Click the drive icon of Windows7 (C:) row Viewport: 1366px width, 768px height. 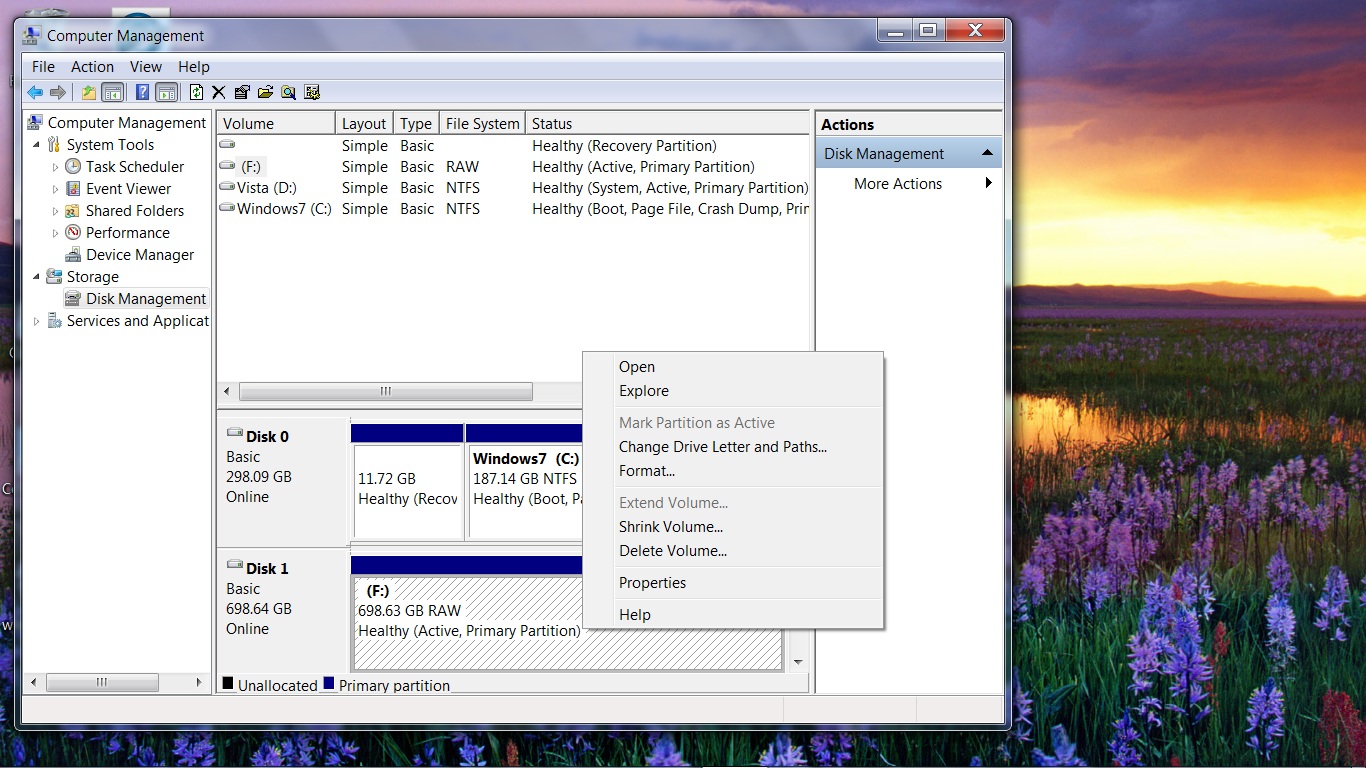coord(227,208)
